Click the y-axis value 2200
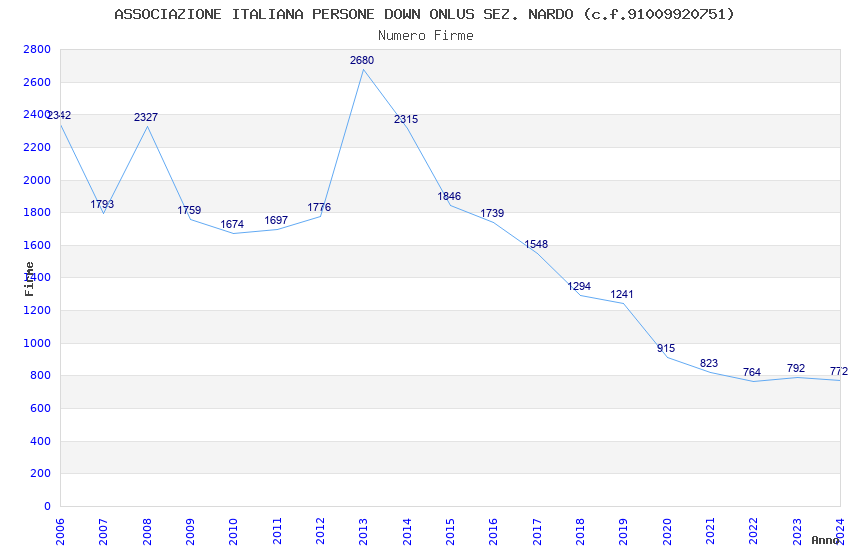Viewport: 850px width, 550px height. 37,147
